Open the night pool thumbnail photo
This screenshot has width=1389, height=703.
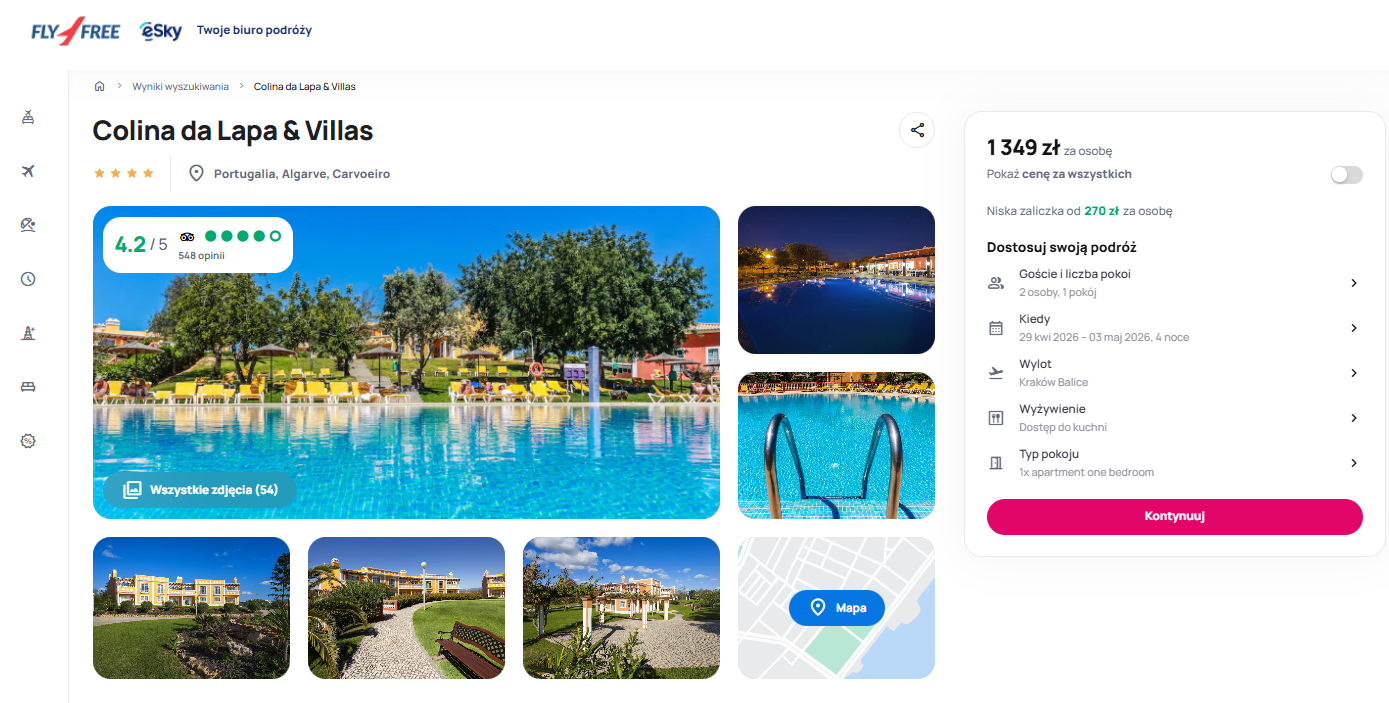coord(836,280)
